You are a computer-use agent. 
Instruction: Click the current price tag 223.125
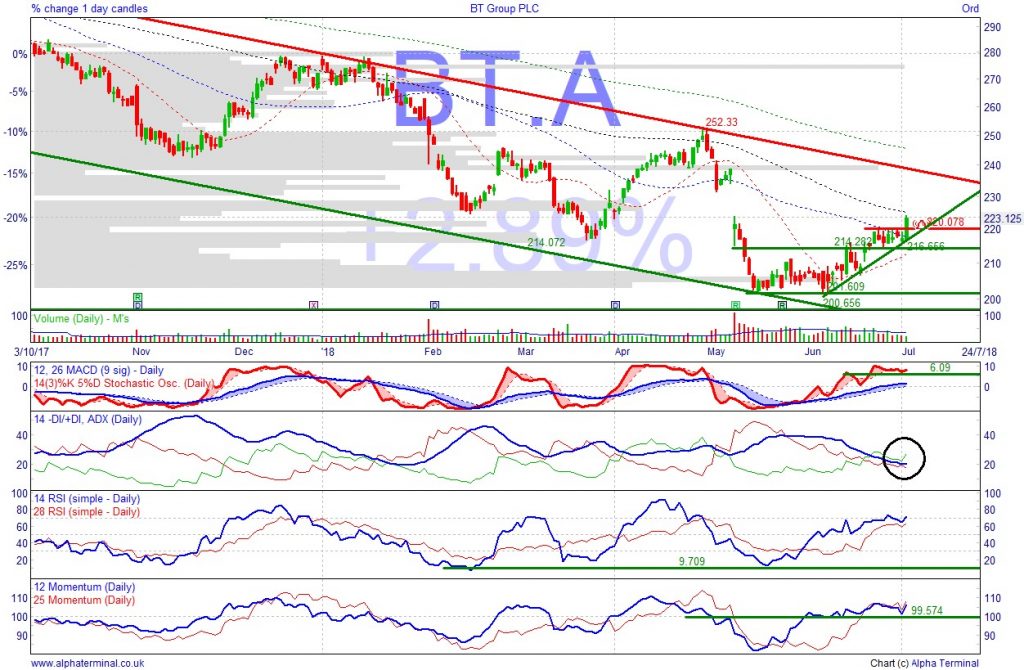pyautogui.click(x=1002, y=218)
